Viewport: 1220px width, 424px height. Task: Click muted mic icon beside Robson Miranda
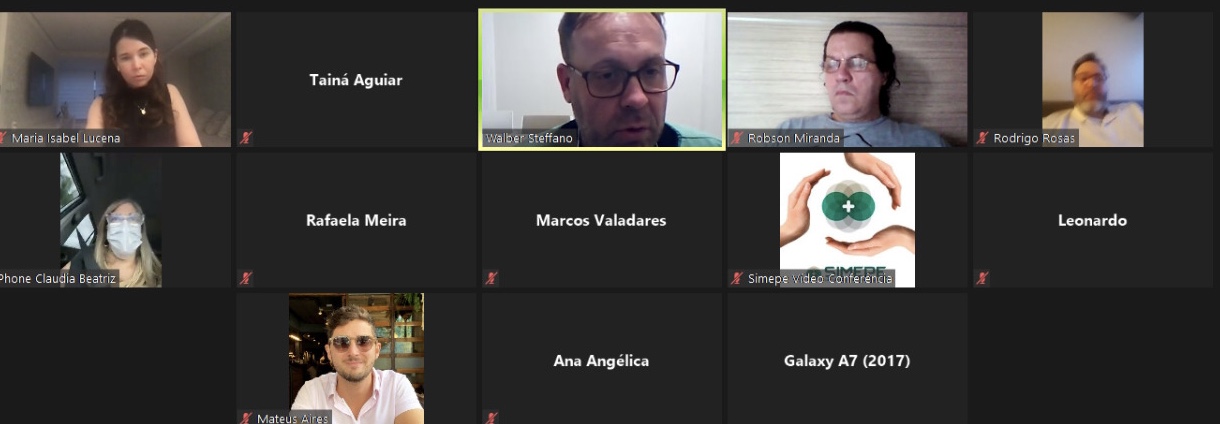737,138
